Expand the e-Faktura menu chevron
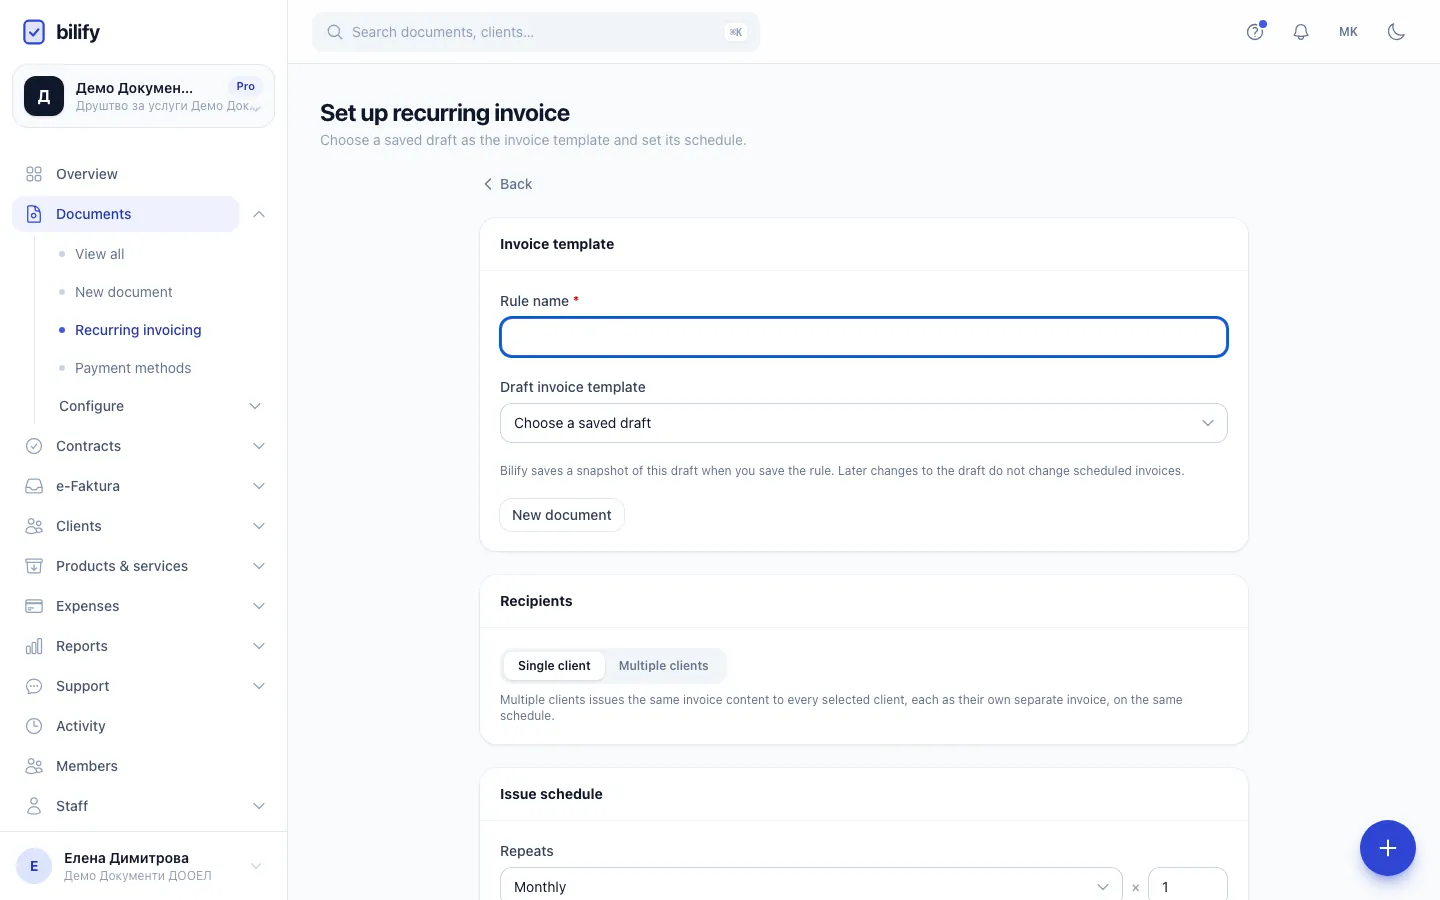Screen dimensions: 1440x900 pyautogui.click(x=259, y=486)
